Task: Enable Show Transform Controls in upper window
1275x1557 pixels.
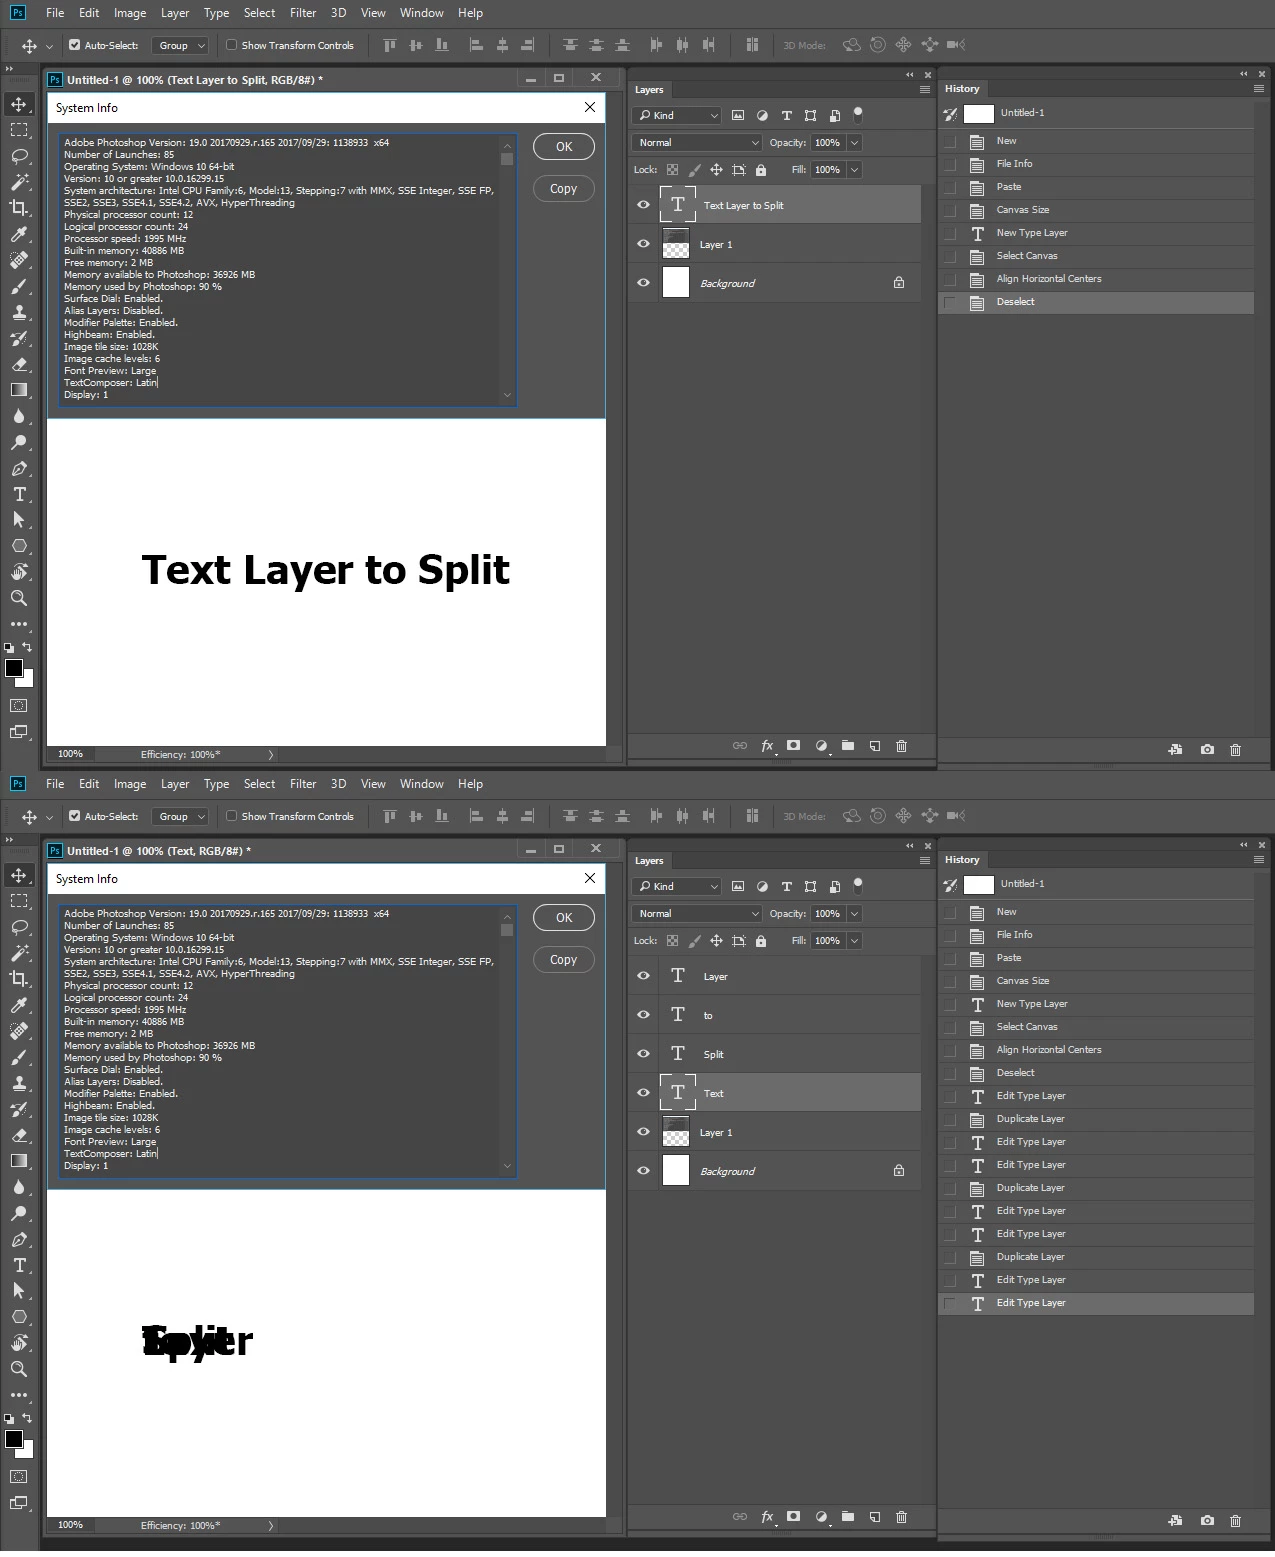Action: pos(231,45)
